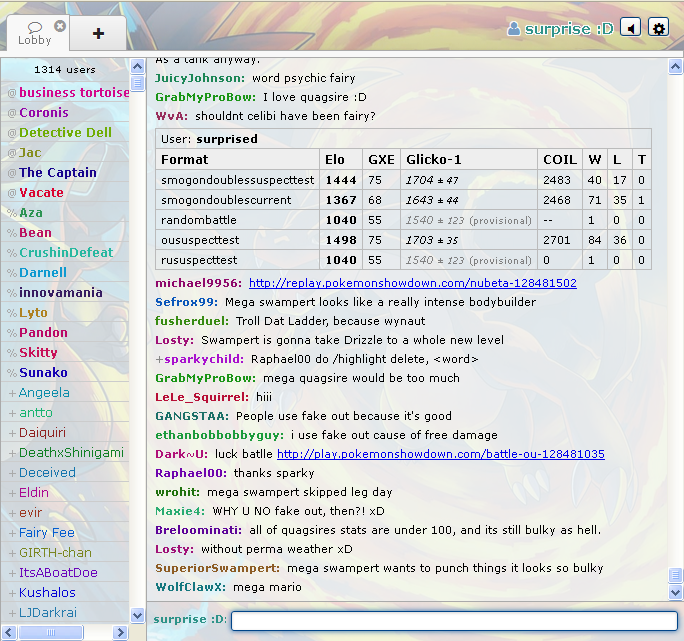Select user ItsABoatDoe in the list
The image size is (684, 641).
[65, 573]
